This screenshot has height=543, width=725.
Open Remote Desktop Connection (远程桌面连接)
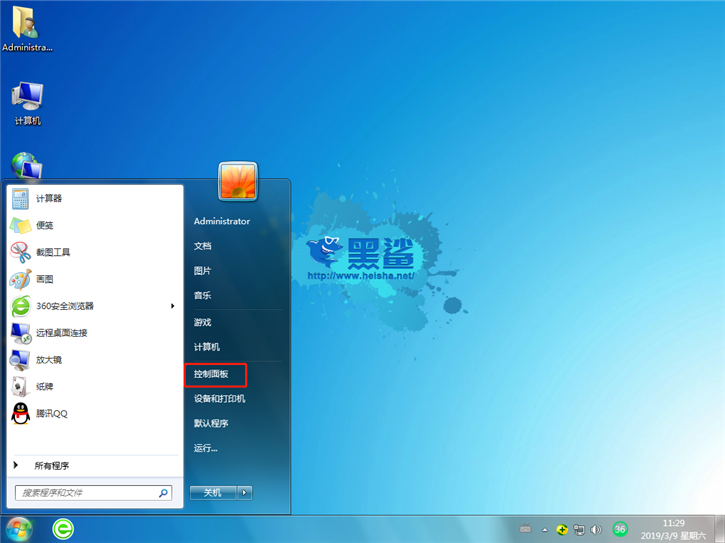point(61,332)
